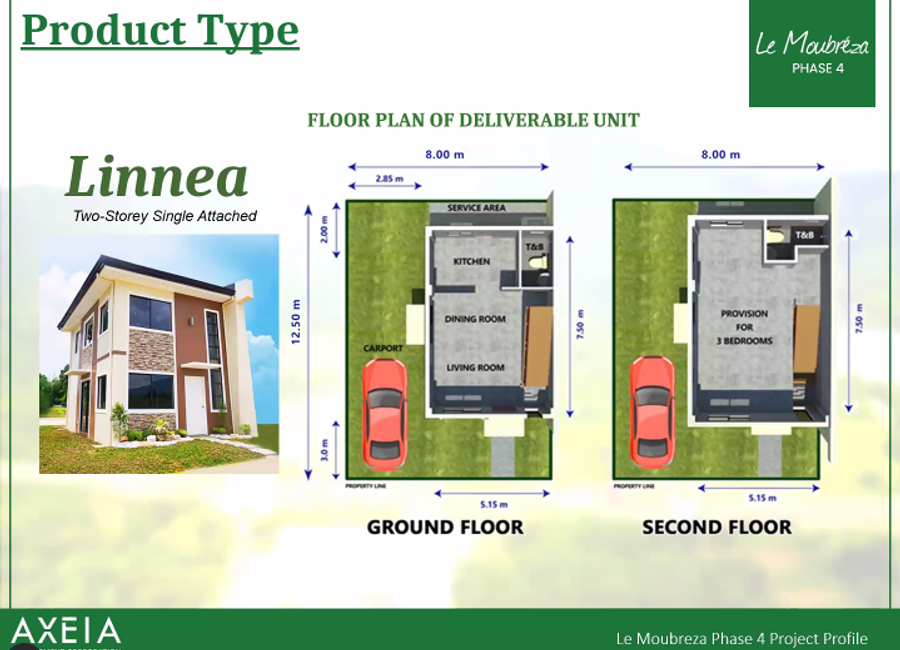Image resolution: width=900 pixels, height=650 pixels.
Task: Click the '3.0 m' front setback dimension
Action: coord(324,451)
